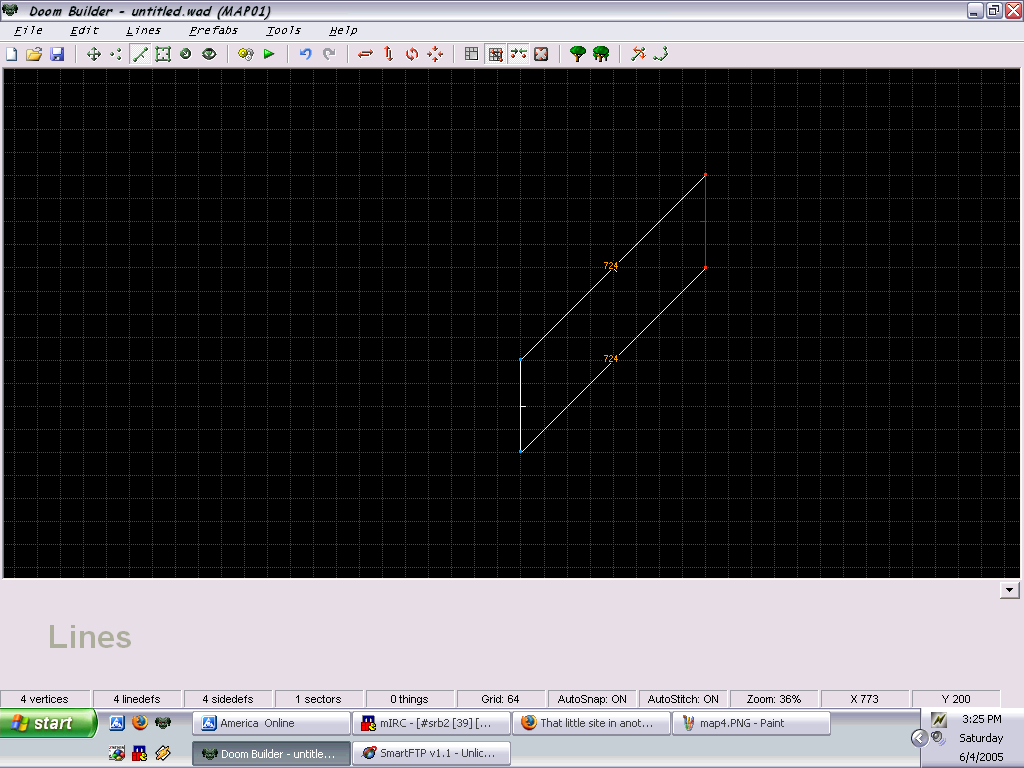This screenshot has width=1024, height=768.
Task: Click the lower 724 length label
Action: coord(611,359)
